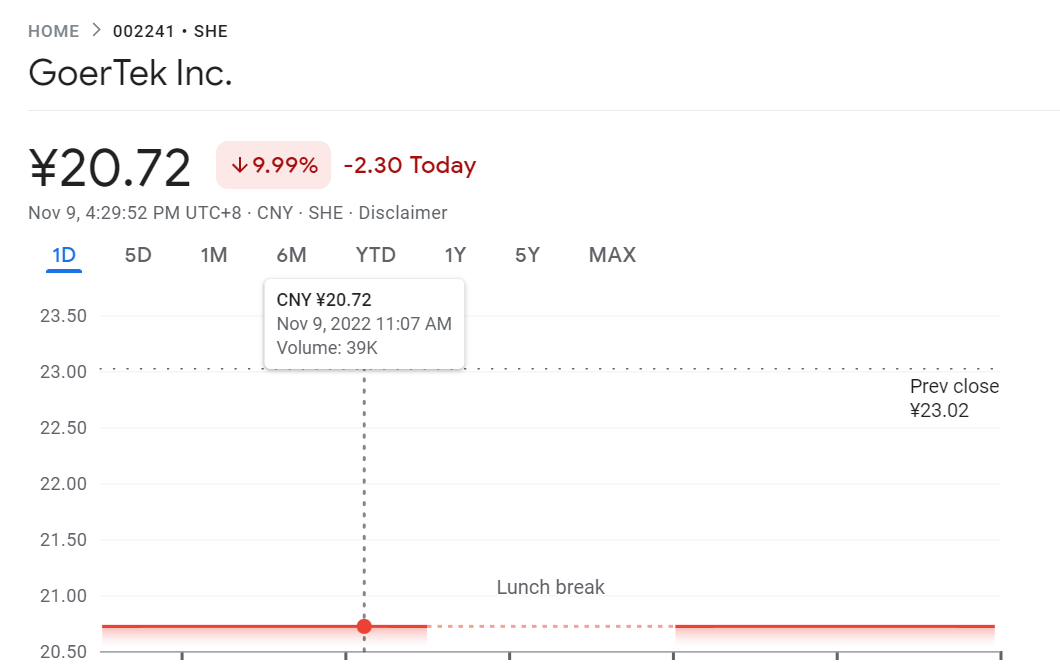The image size is (1060, 666).
Task: Select the 1D time range tab
Action: pos(64,255)
